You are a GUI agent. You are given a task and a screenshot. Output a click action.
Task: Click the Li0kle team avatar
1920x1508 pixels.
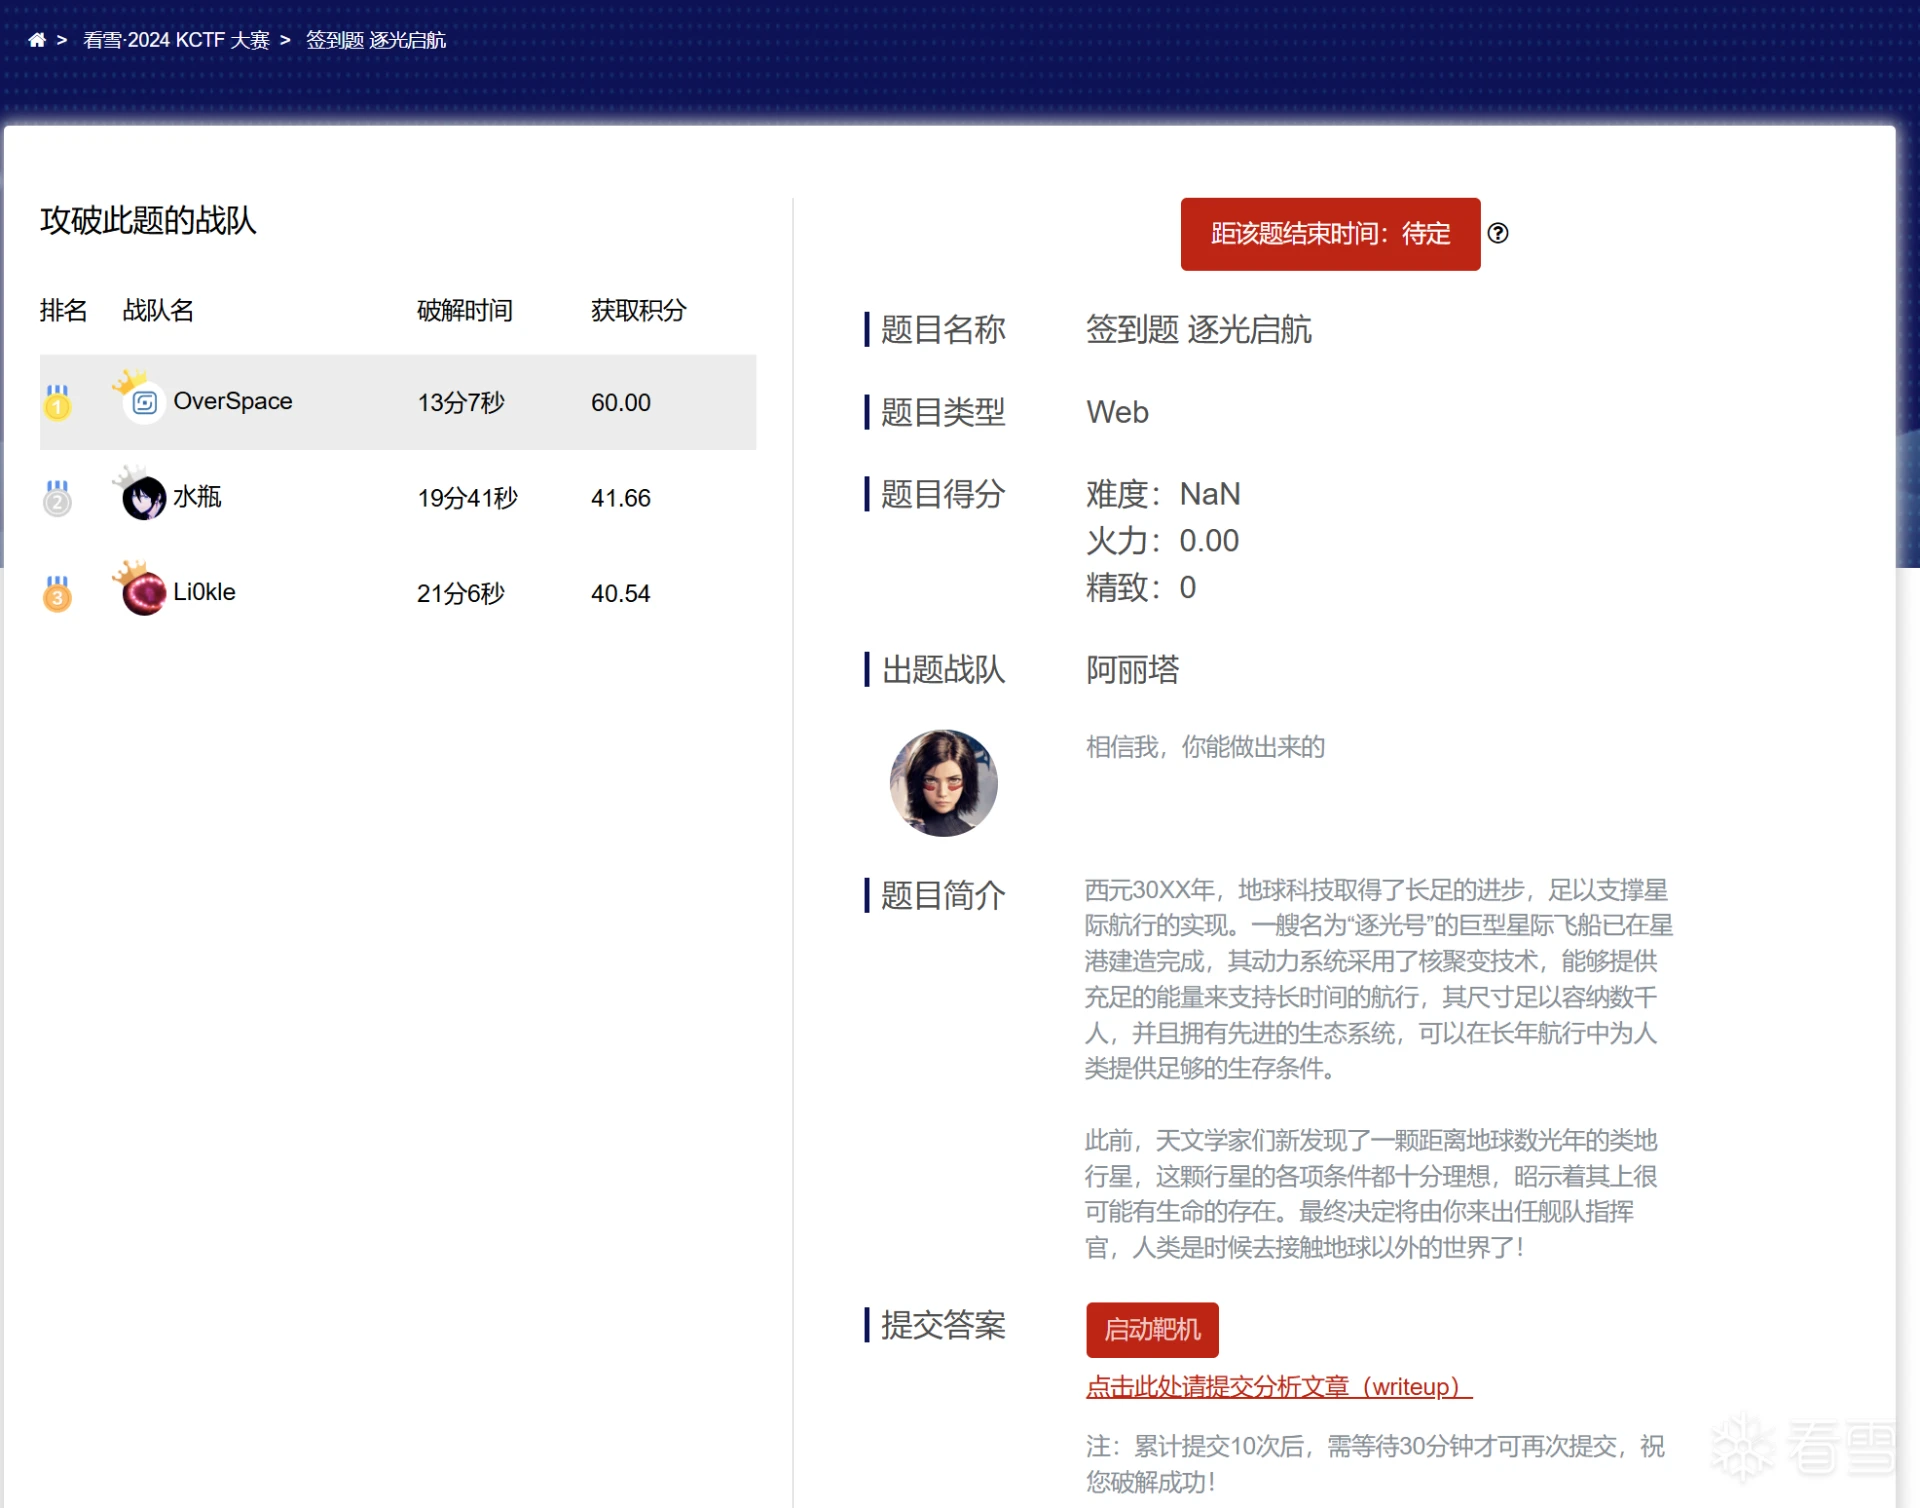coord(144,593)
